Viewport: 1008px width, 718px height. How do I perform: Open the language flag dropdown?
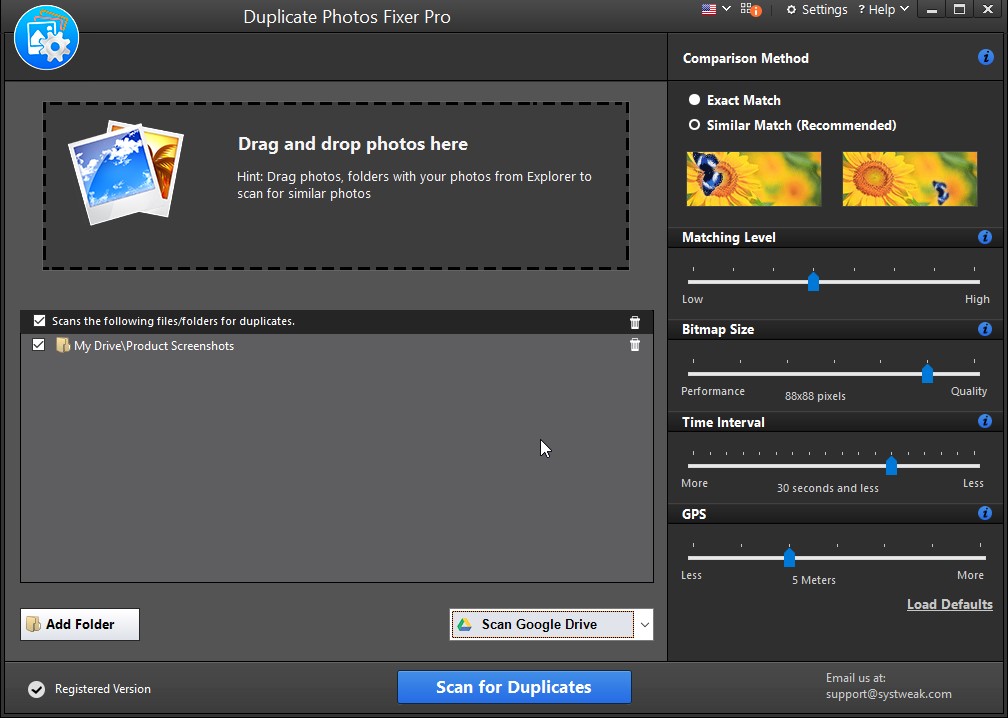pyautogui.click(x=715, y=9)
